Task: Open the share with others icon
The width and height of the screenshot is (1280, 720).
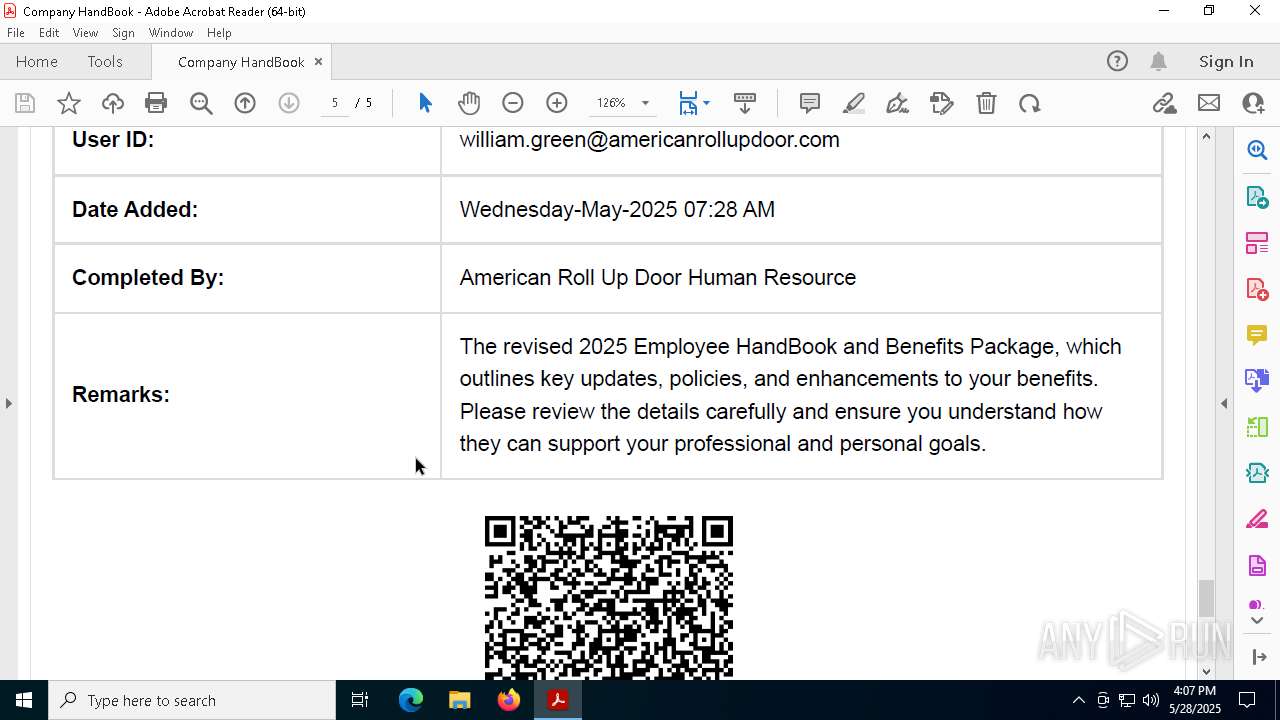Action: pyautogui.click(x=1253, y=103)
